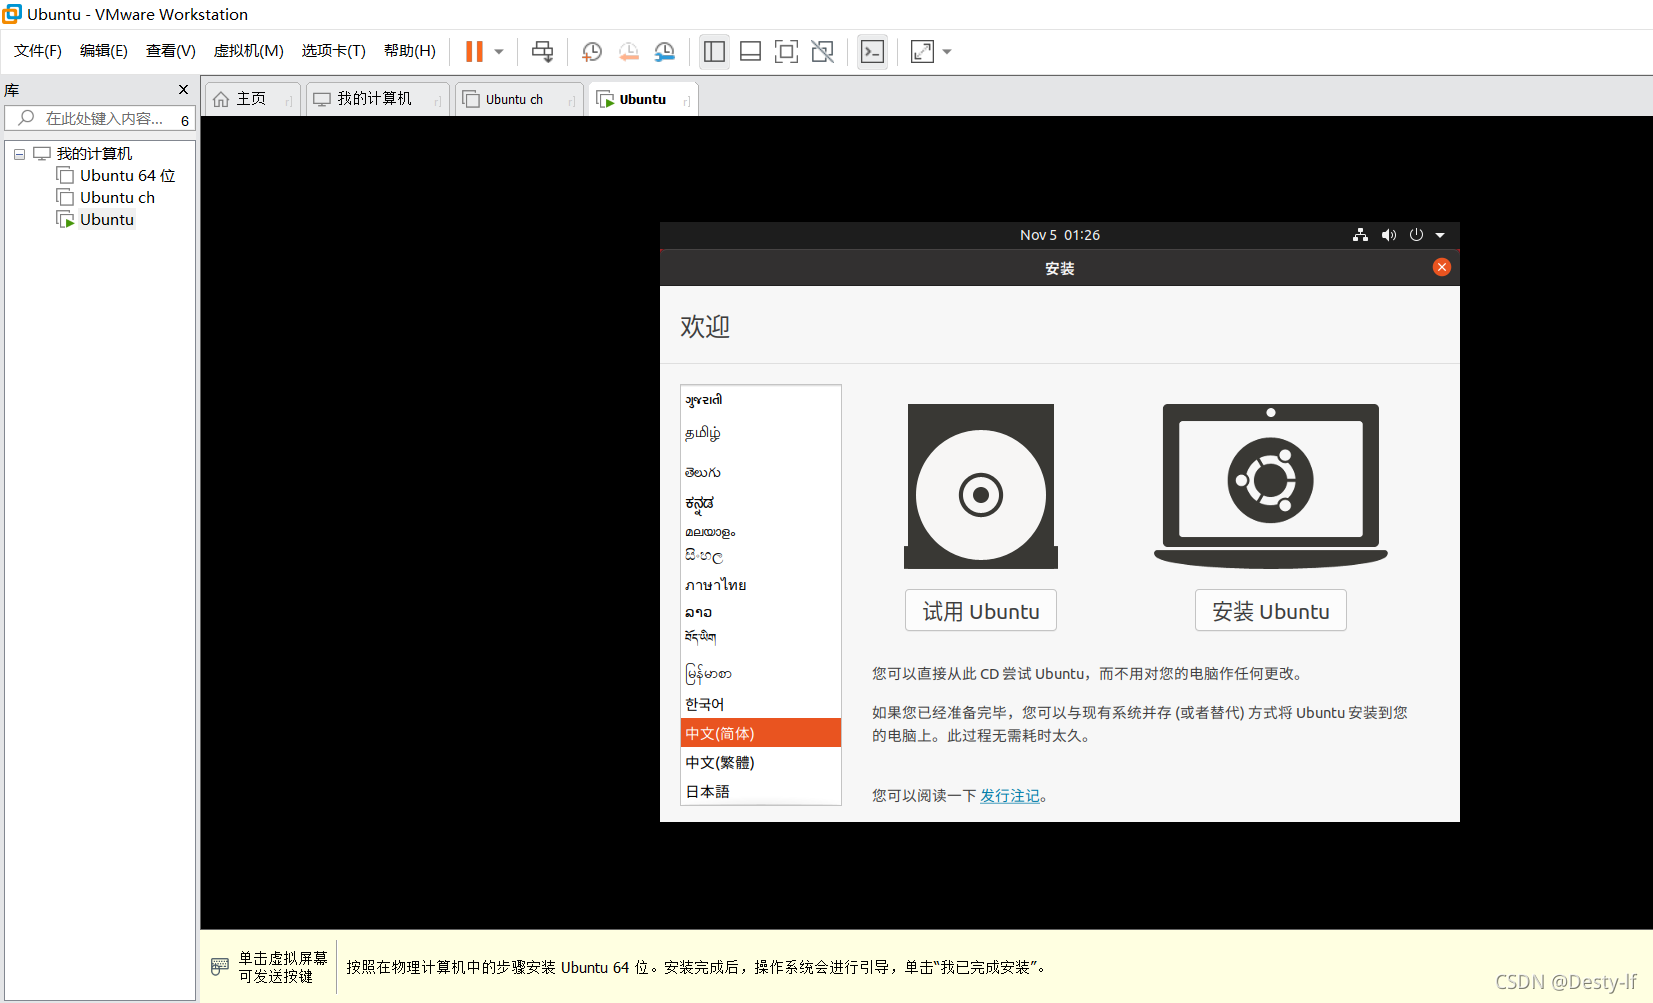Open the 发行注记 release notes link
The image size is (1653, 1003).
click(x=1010, y=796)
